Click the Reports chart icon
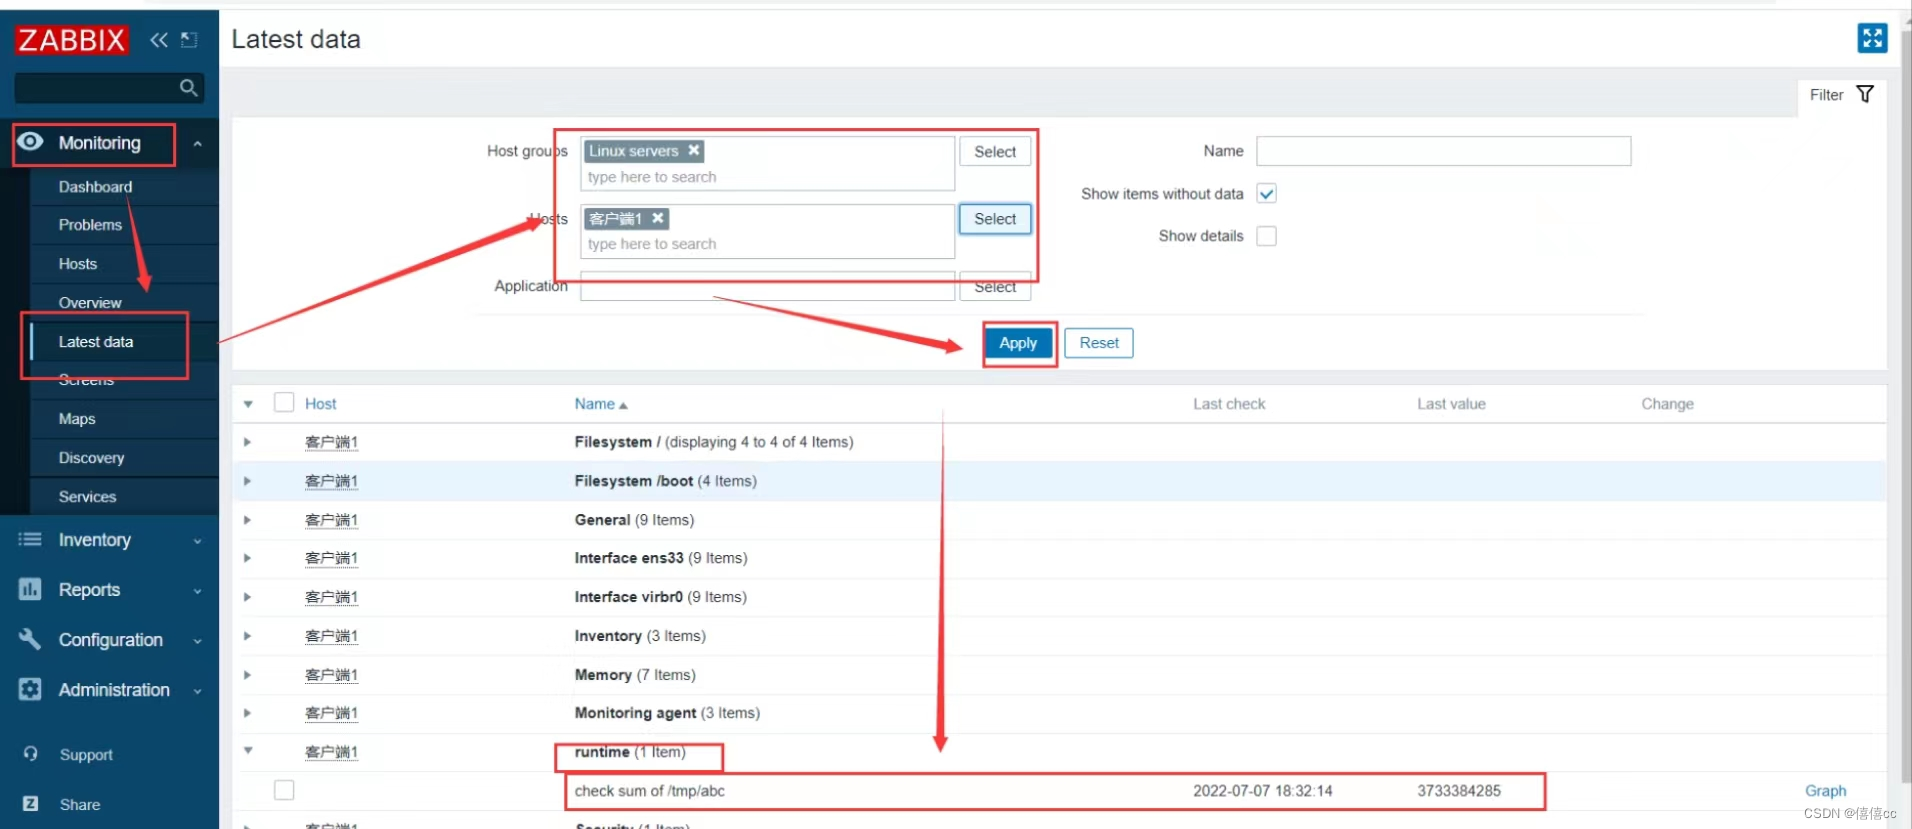The height and width of the screenshot is (829, 1912). (30, 590)
